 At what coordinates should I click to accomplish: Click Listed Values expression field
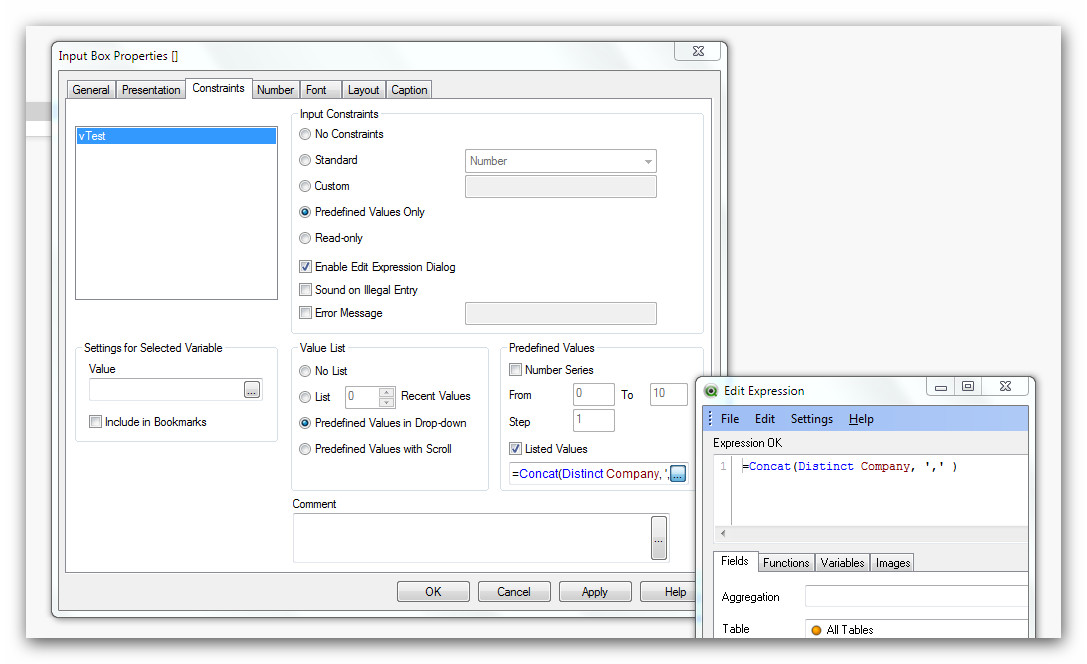[x=590, y=473]
